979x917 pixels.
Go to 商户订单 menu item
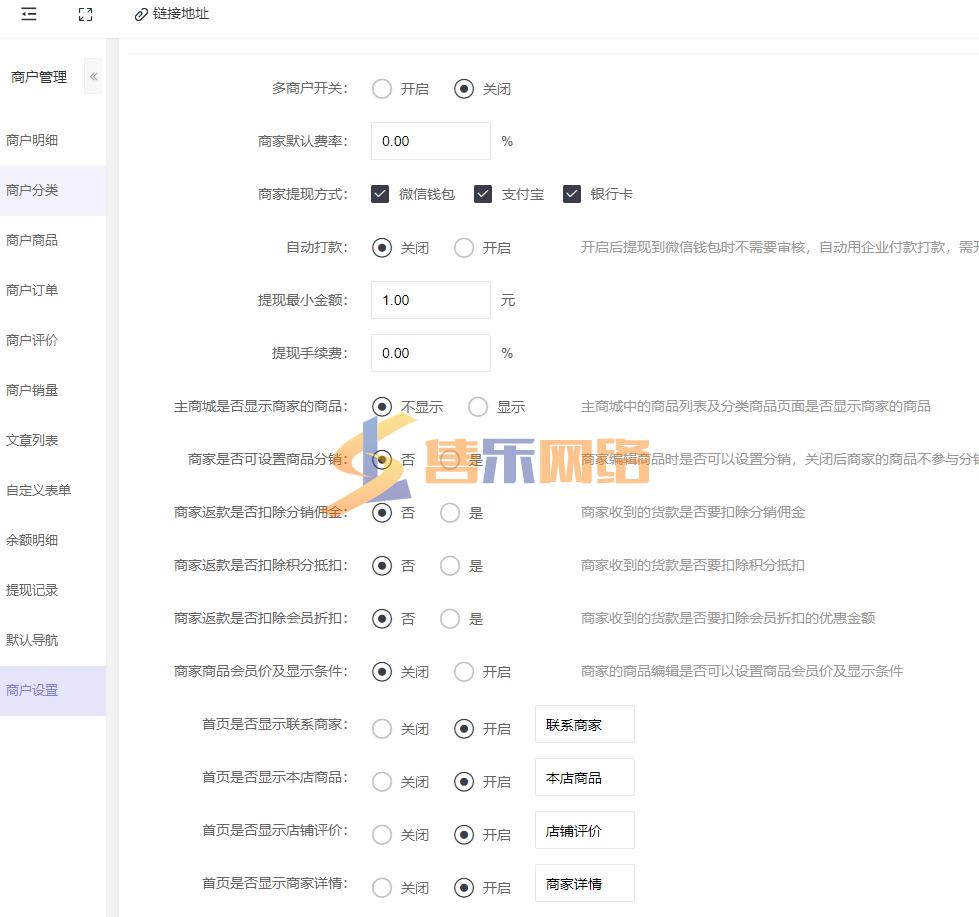coord(32,290)
